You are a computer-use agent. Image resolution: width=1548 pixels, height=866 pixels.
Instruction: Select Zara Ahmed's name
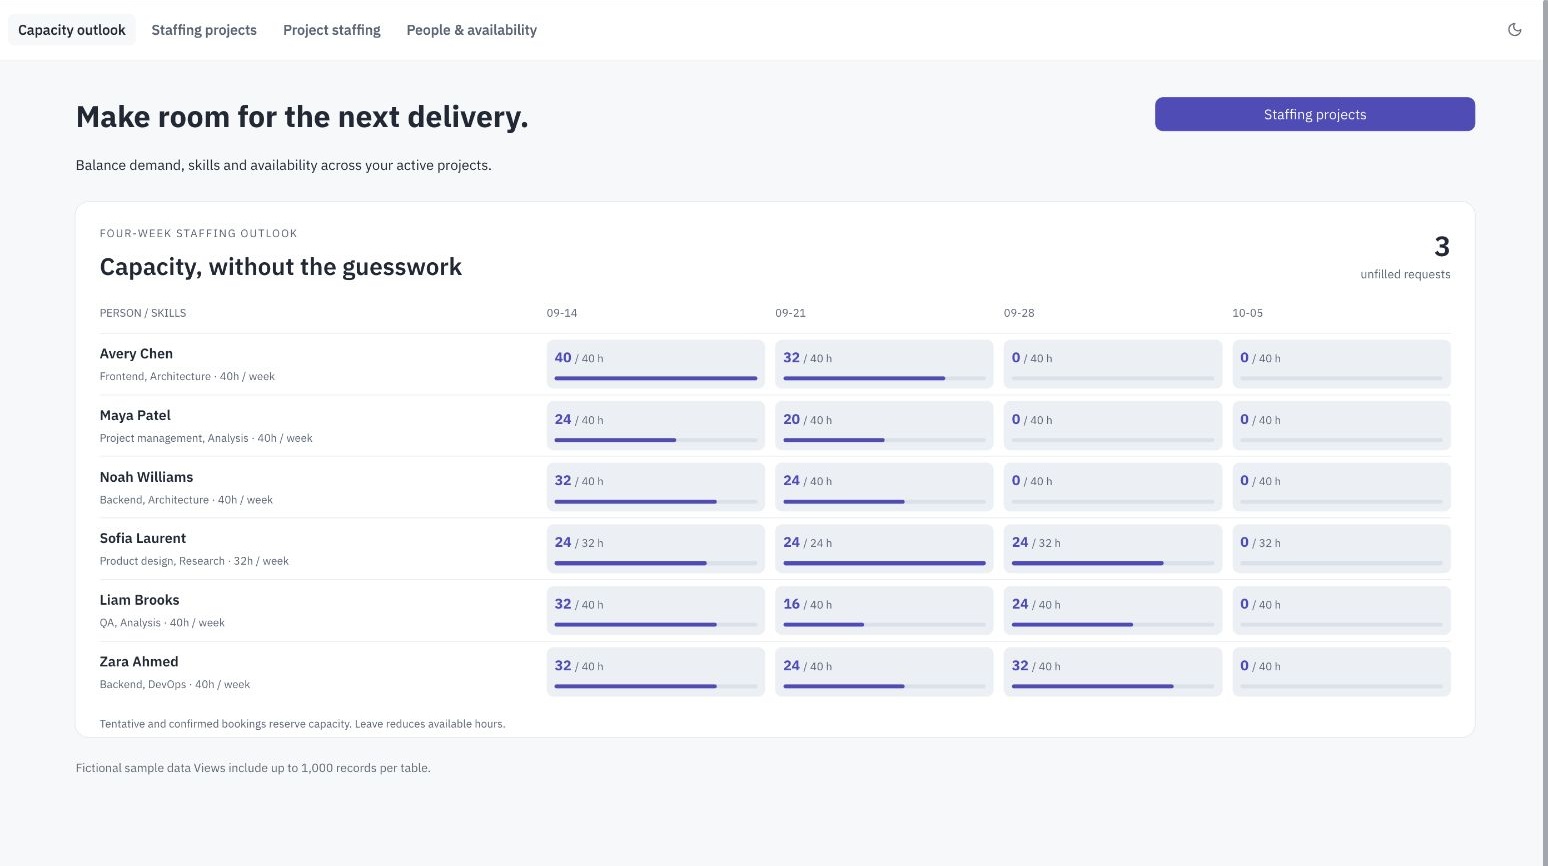(x=139, y=662)
